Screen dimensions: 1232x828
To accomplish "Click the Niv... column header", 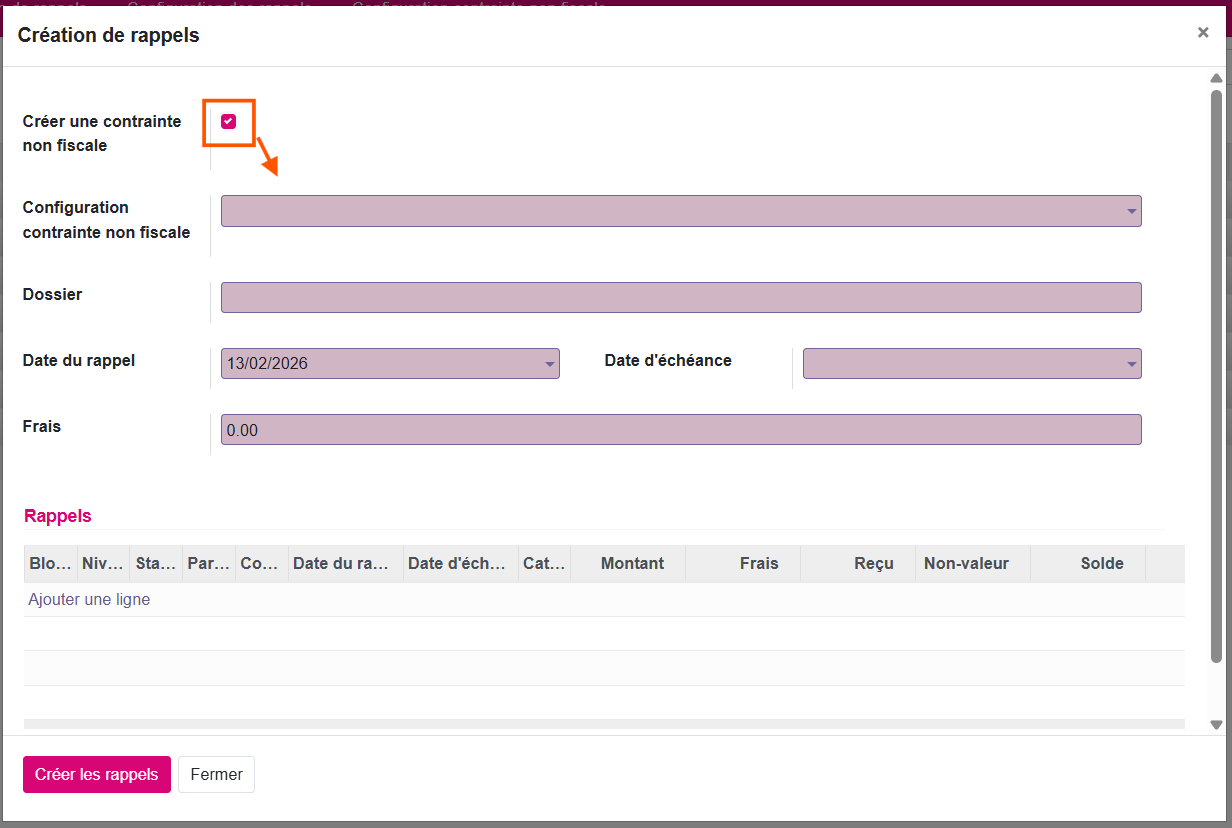I will pyautogui.click(x=104, y=564).
